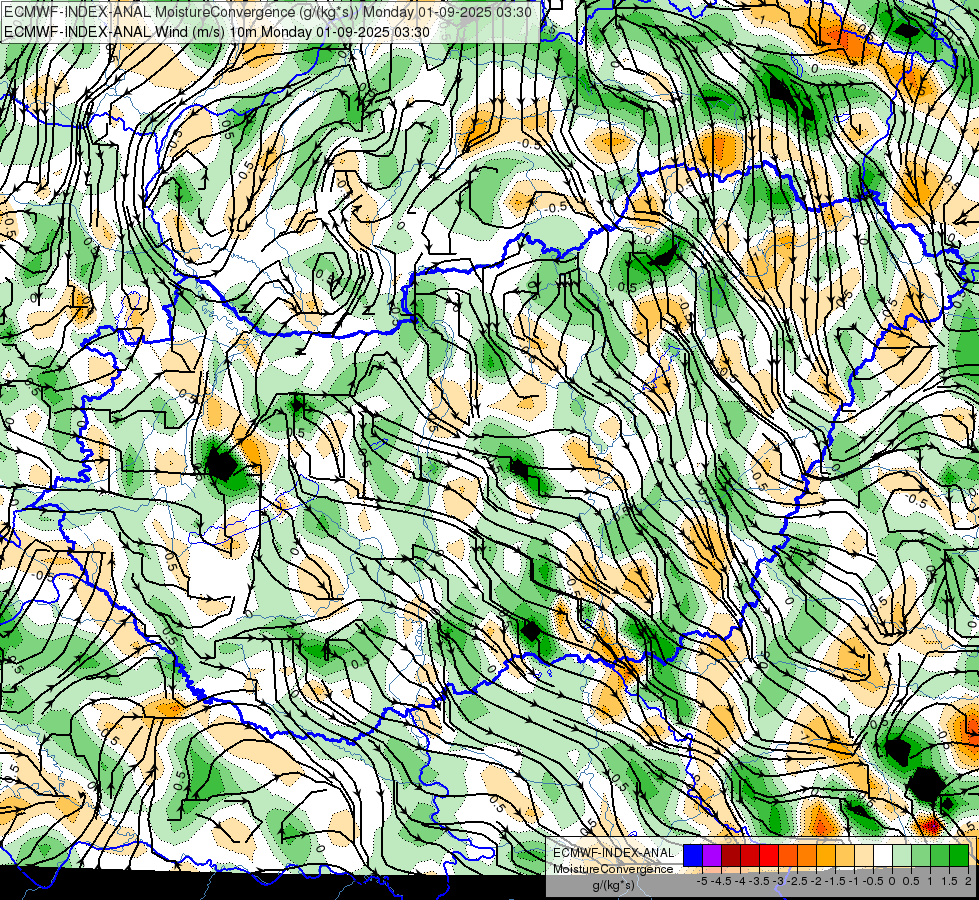Click the red swatch between -4 and -3.5
The height and width of the screenshot is (900, 979).
pos(750,855)
